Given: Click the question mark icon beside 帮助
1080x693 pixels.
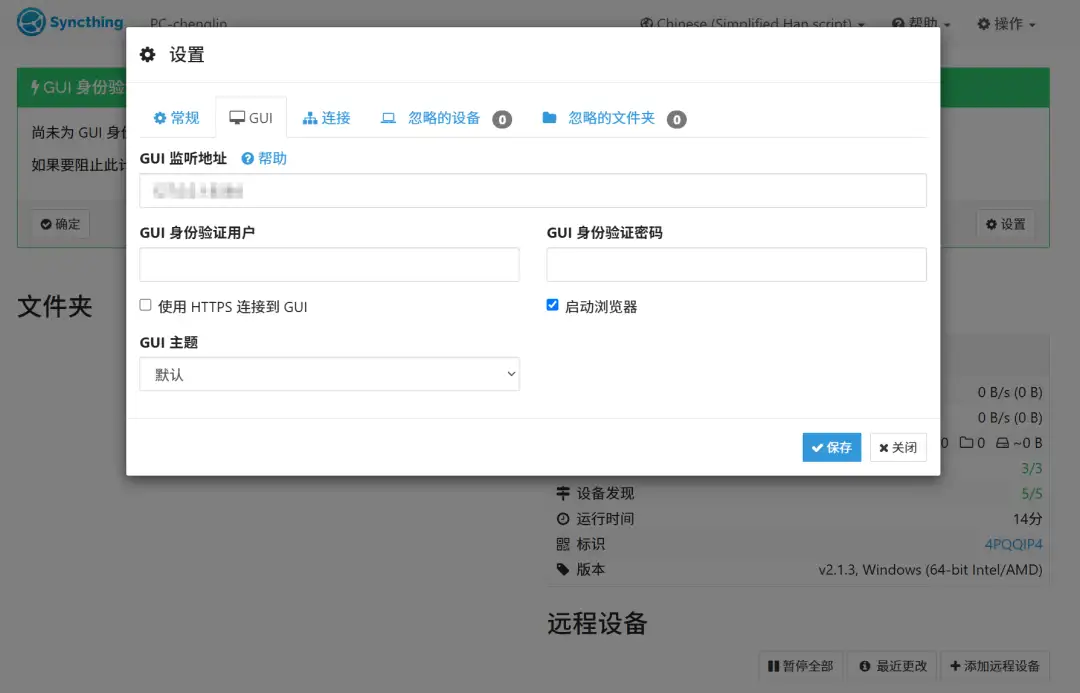Looking at the screenshot, I should pyautogui.click(x=247, y=158).
